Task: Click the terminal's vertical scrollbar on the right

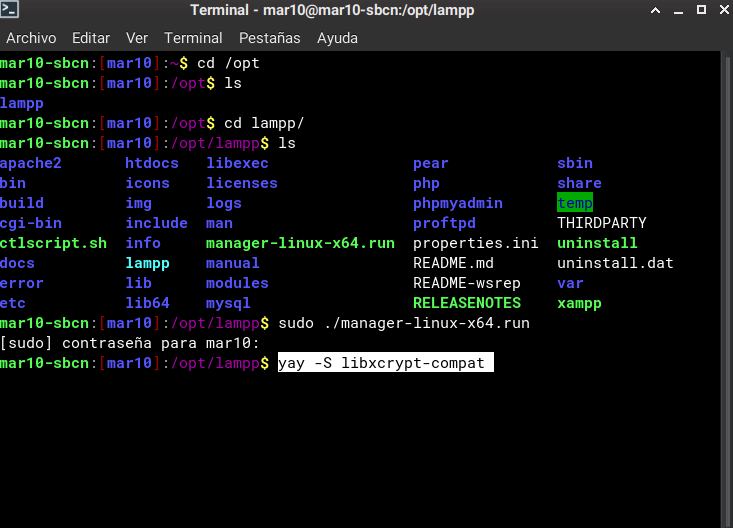Action: click(x=727, y=290)
